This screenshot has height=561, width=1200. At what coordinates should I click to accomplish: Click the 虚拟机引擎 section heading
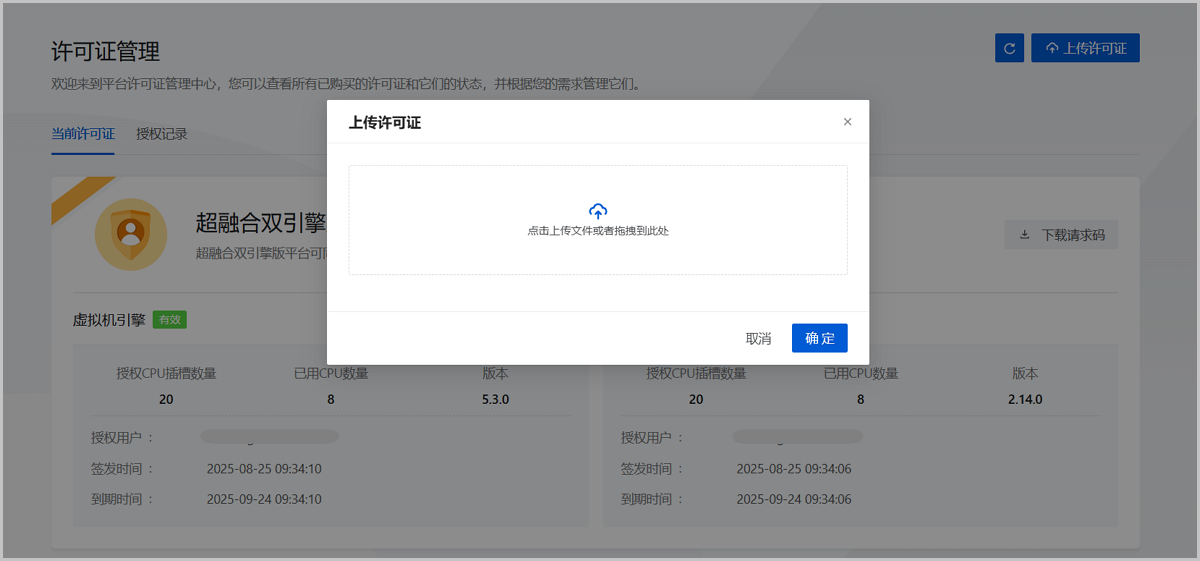109,320
